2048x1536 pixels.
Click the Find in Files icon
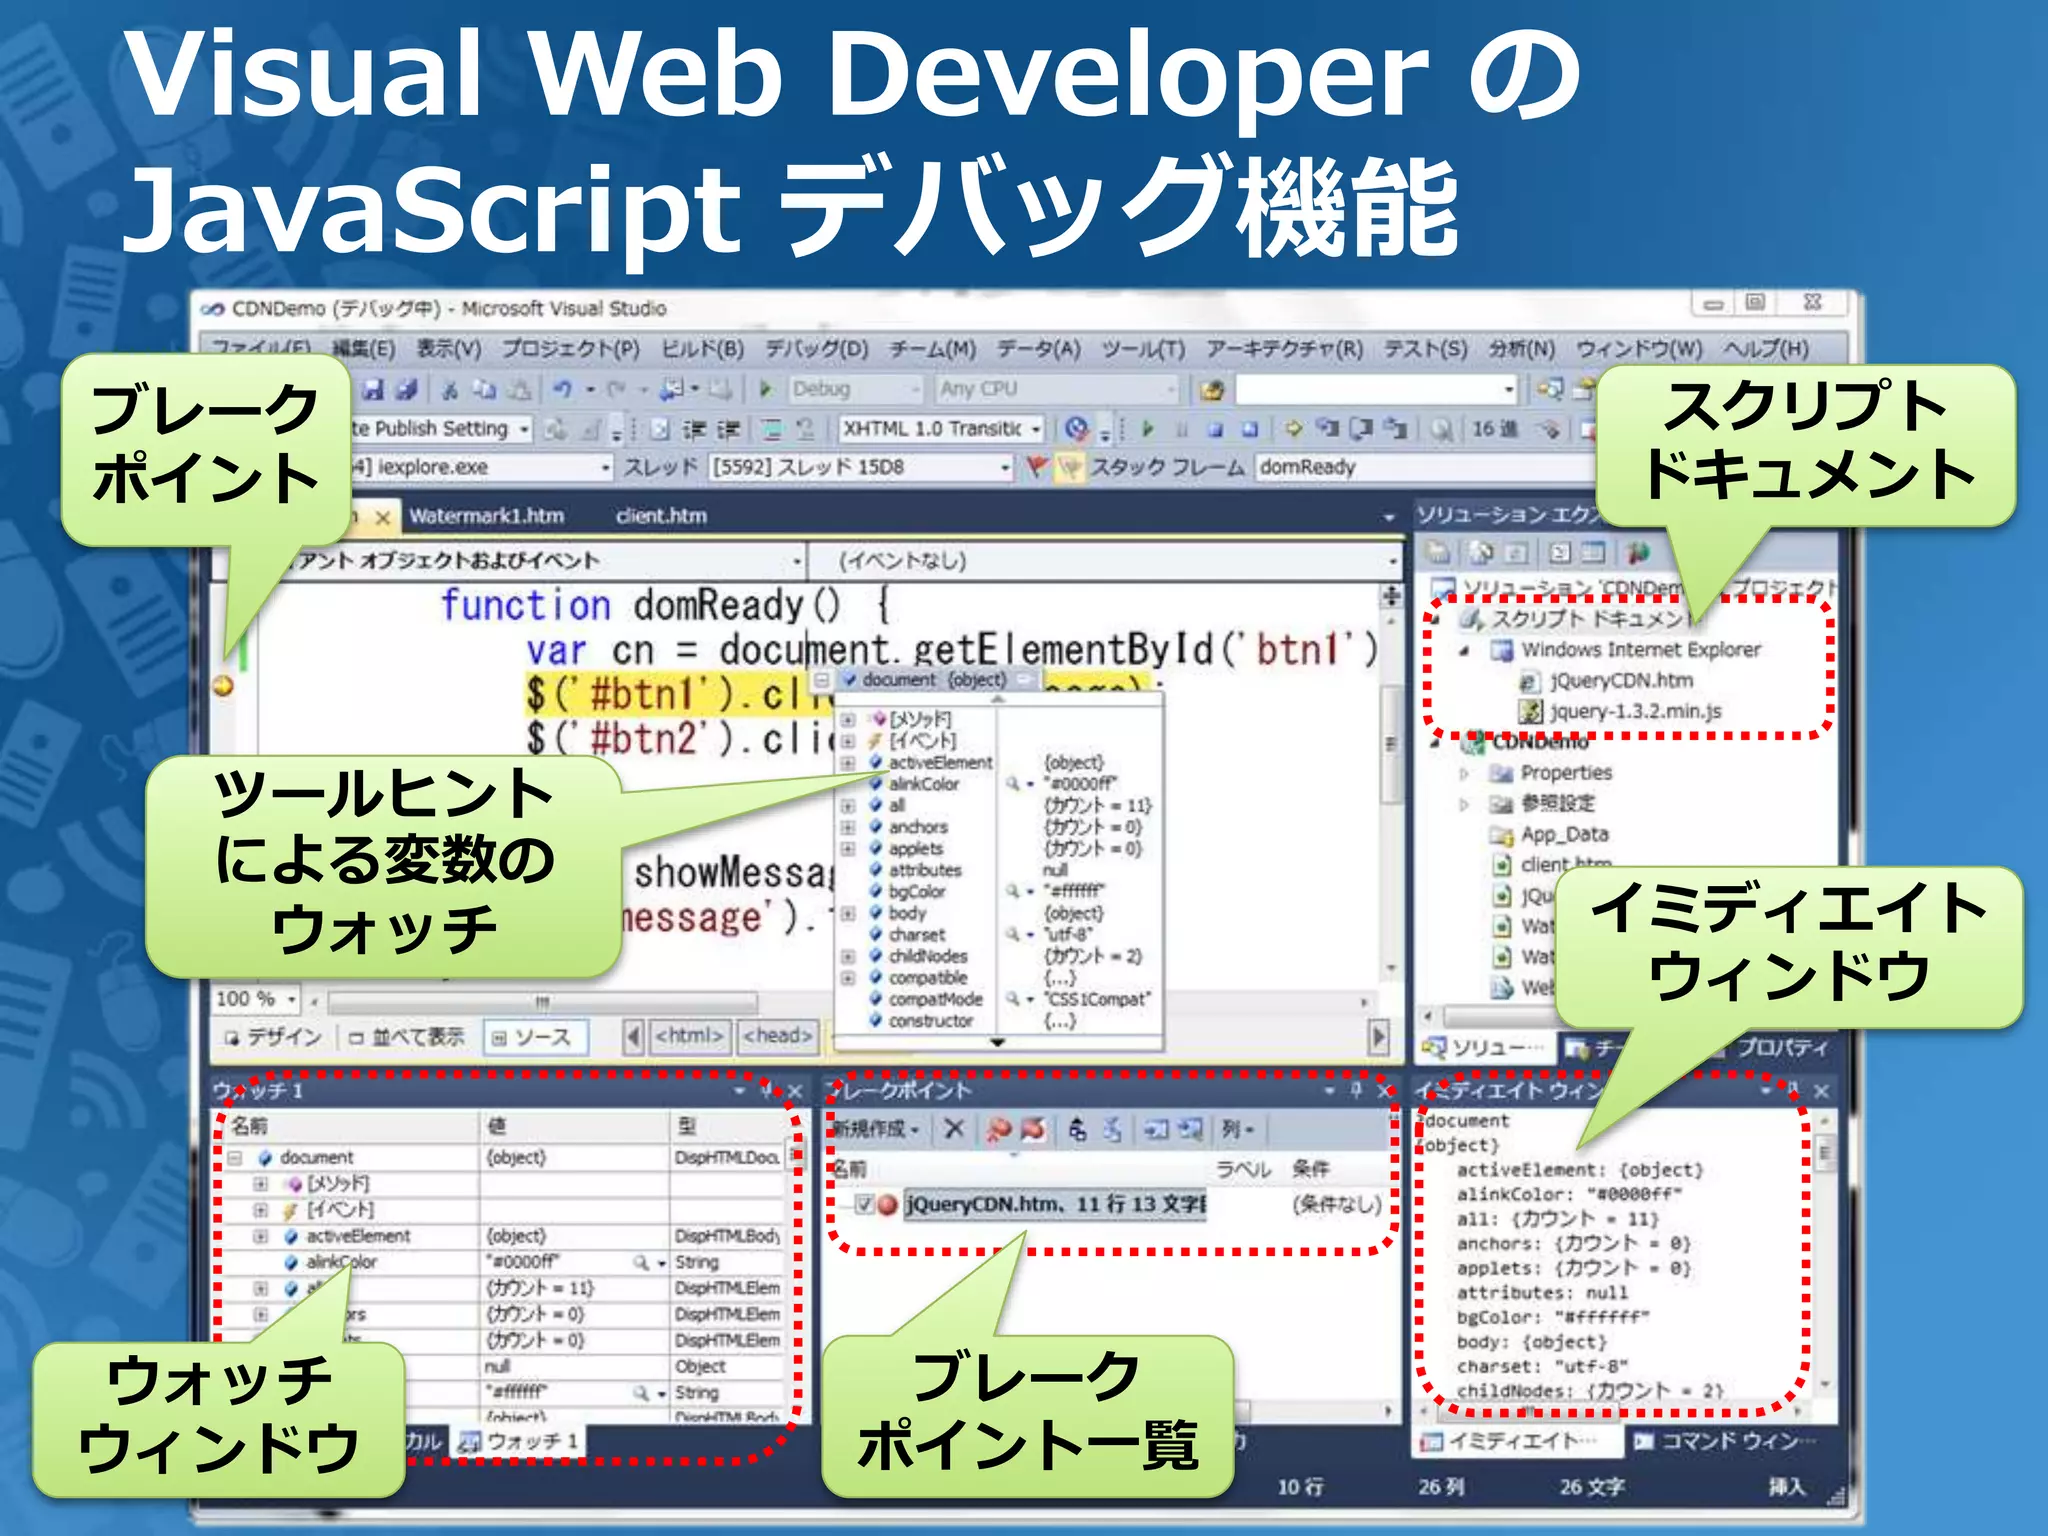pyautogui.click(x=1212, y=389)
